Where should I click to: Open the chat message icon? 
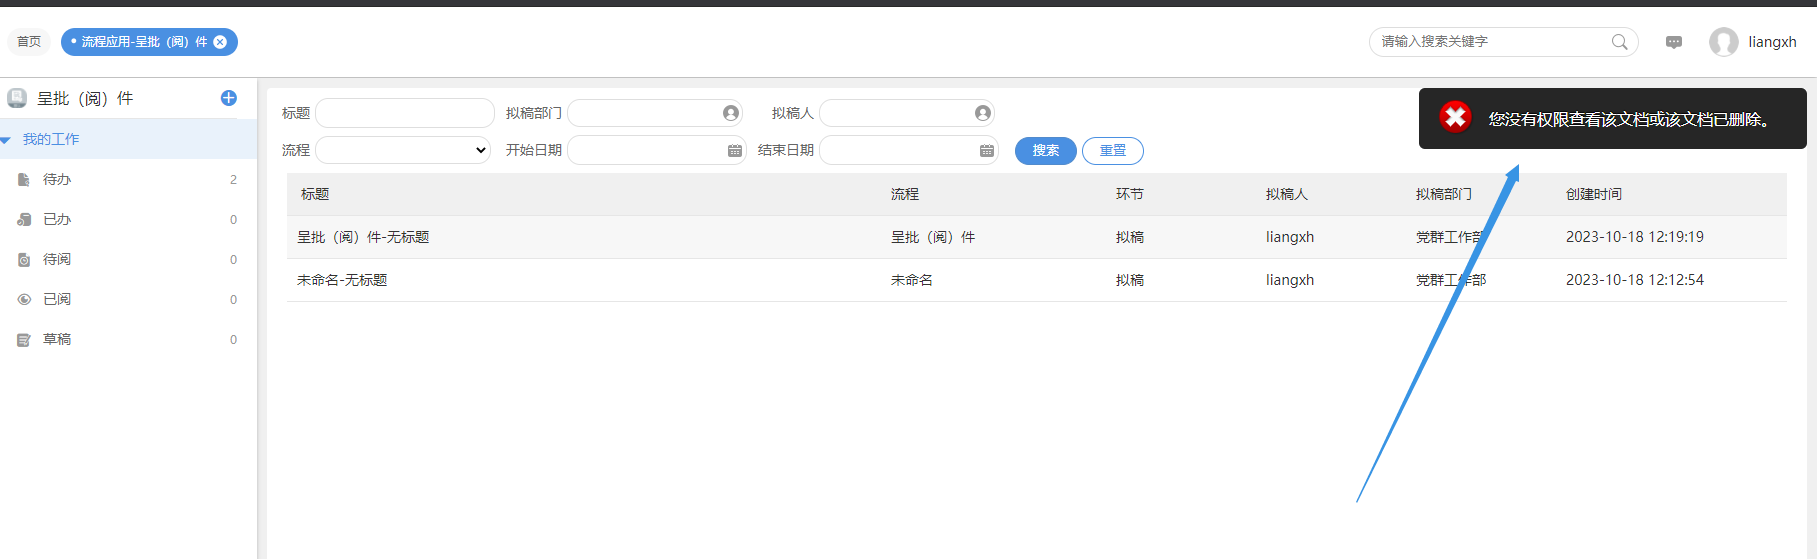1674,42
